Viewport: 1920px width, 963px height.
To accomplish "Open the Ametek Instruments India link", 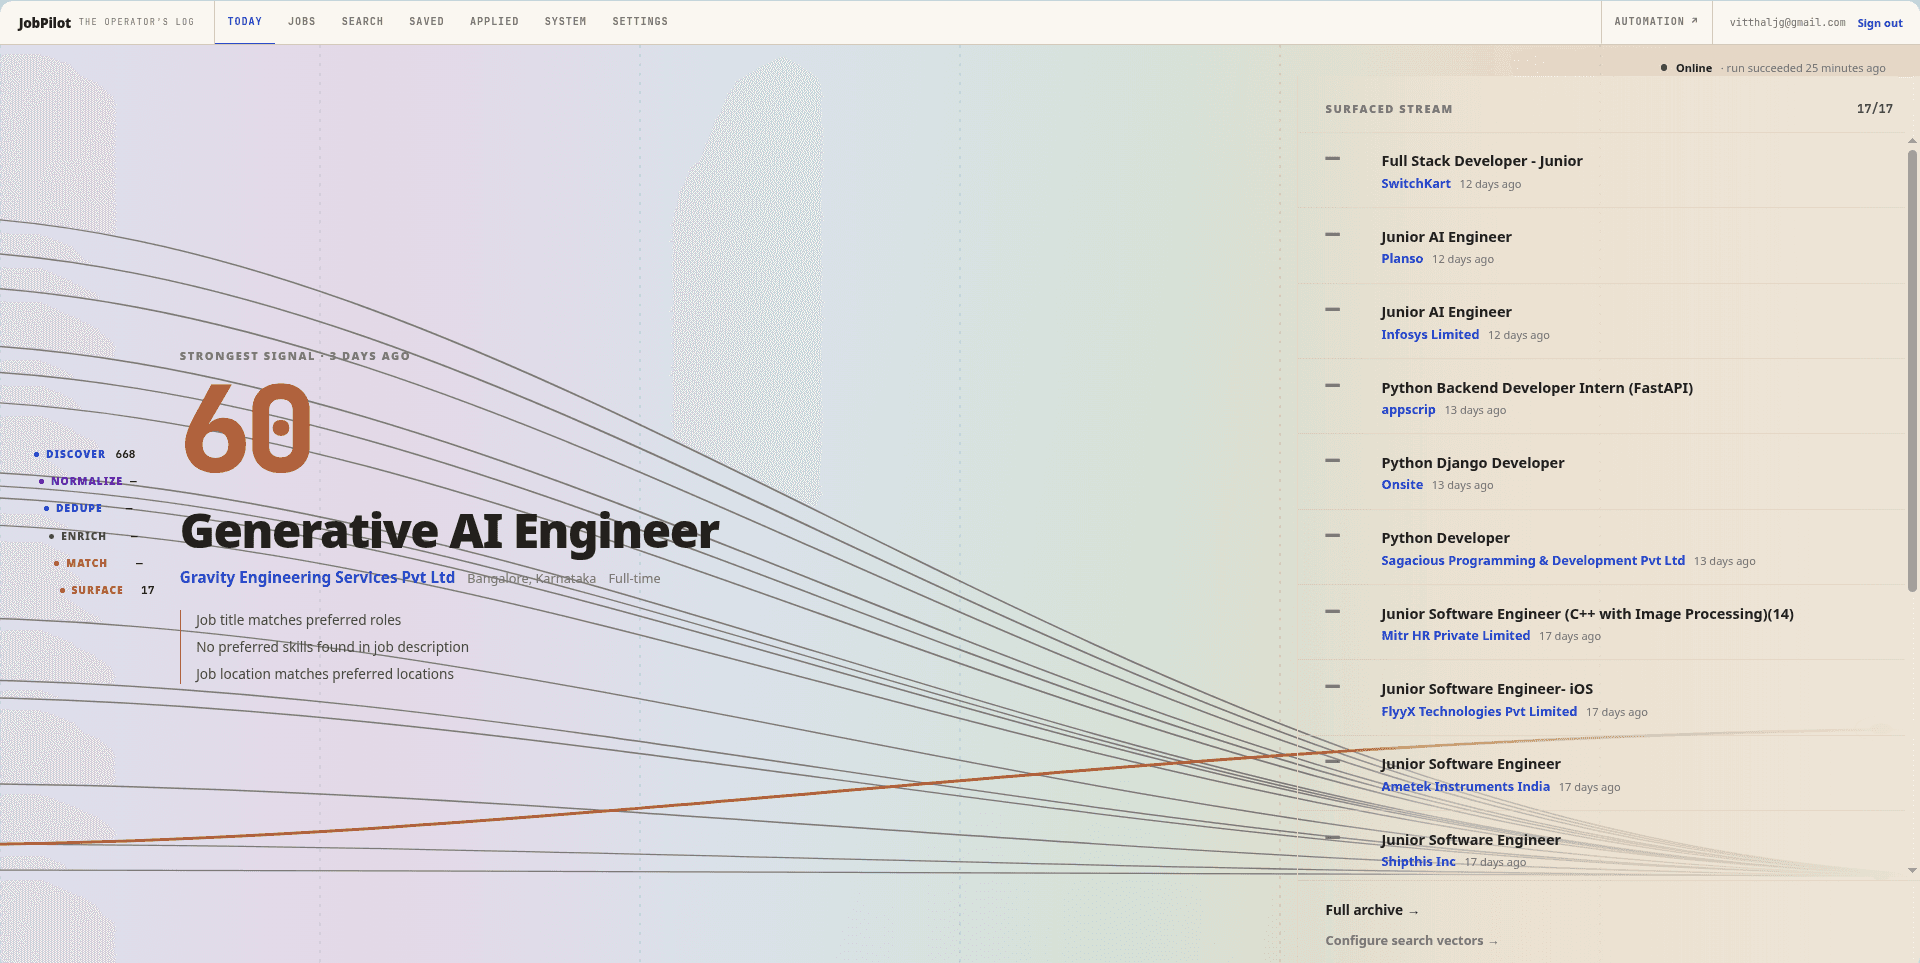I will click(1465, 787).
